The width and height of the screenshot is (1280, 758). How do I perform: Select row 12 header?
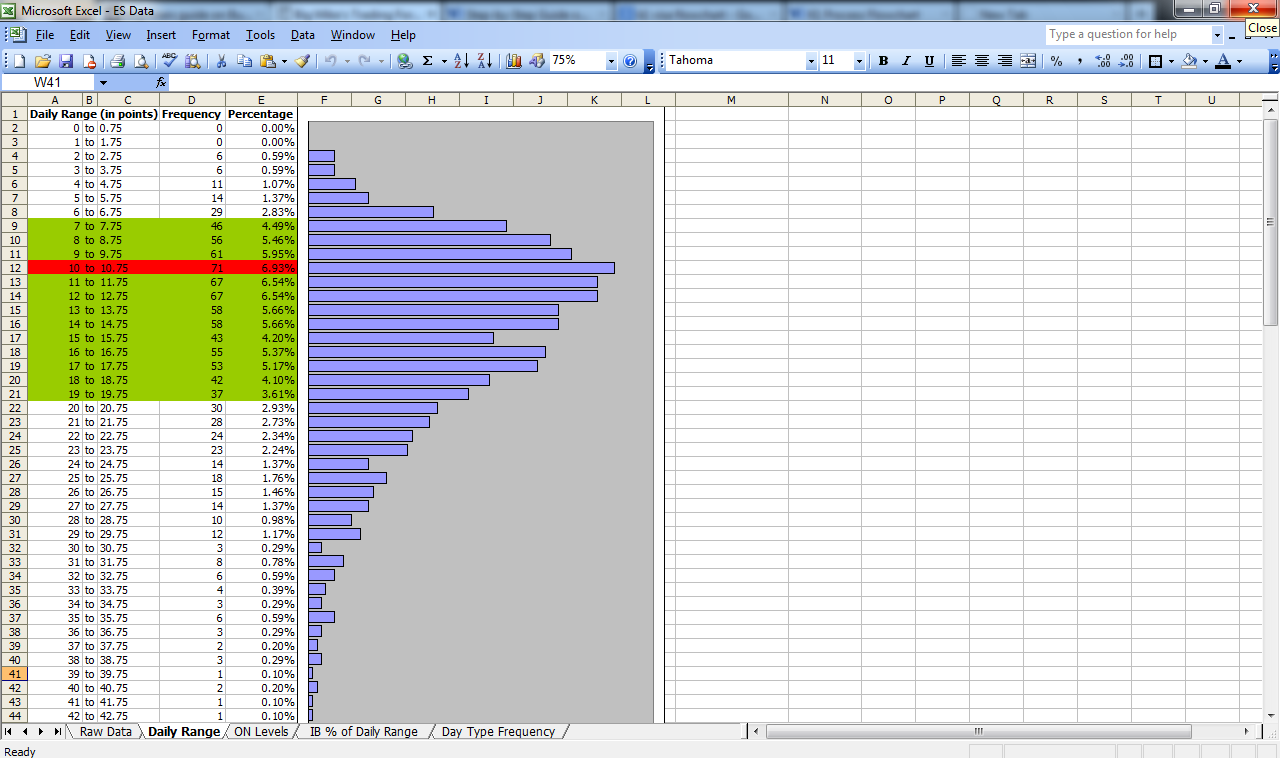14,268
